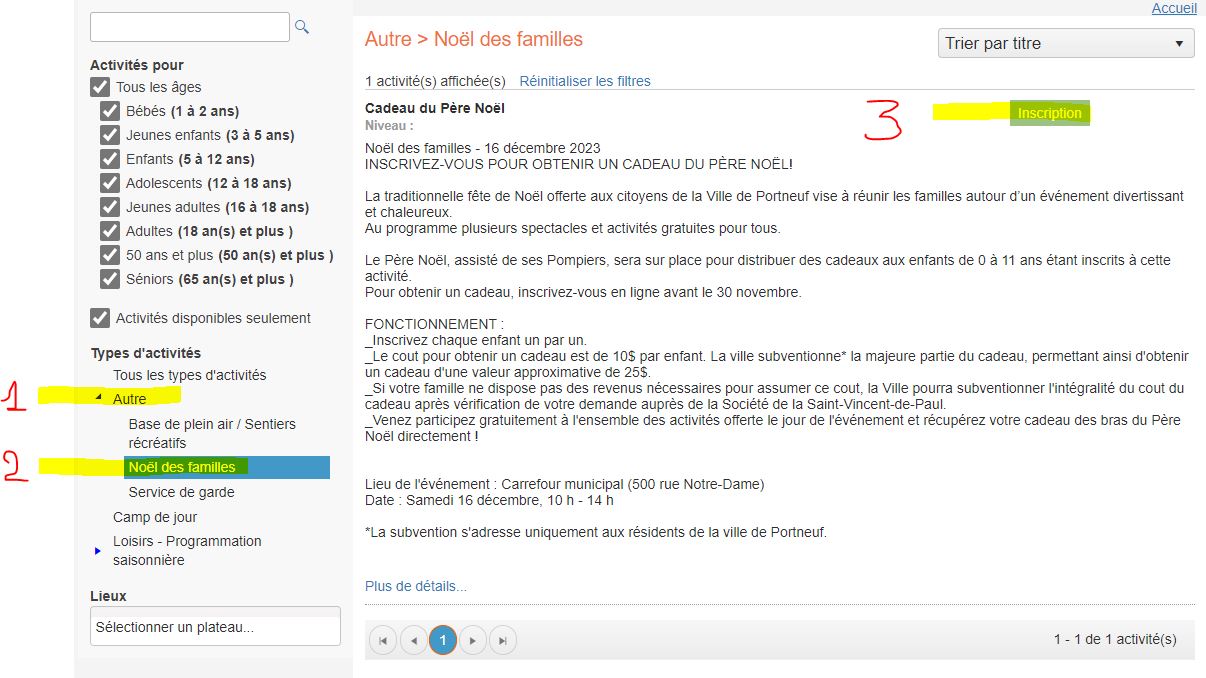Click Réinitialiser les filtres link
This screenshot has width=1206, height=678.
pyautogui.click(x=585, y=81)
